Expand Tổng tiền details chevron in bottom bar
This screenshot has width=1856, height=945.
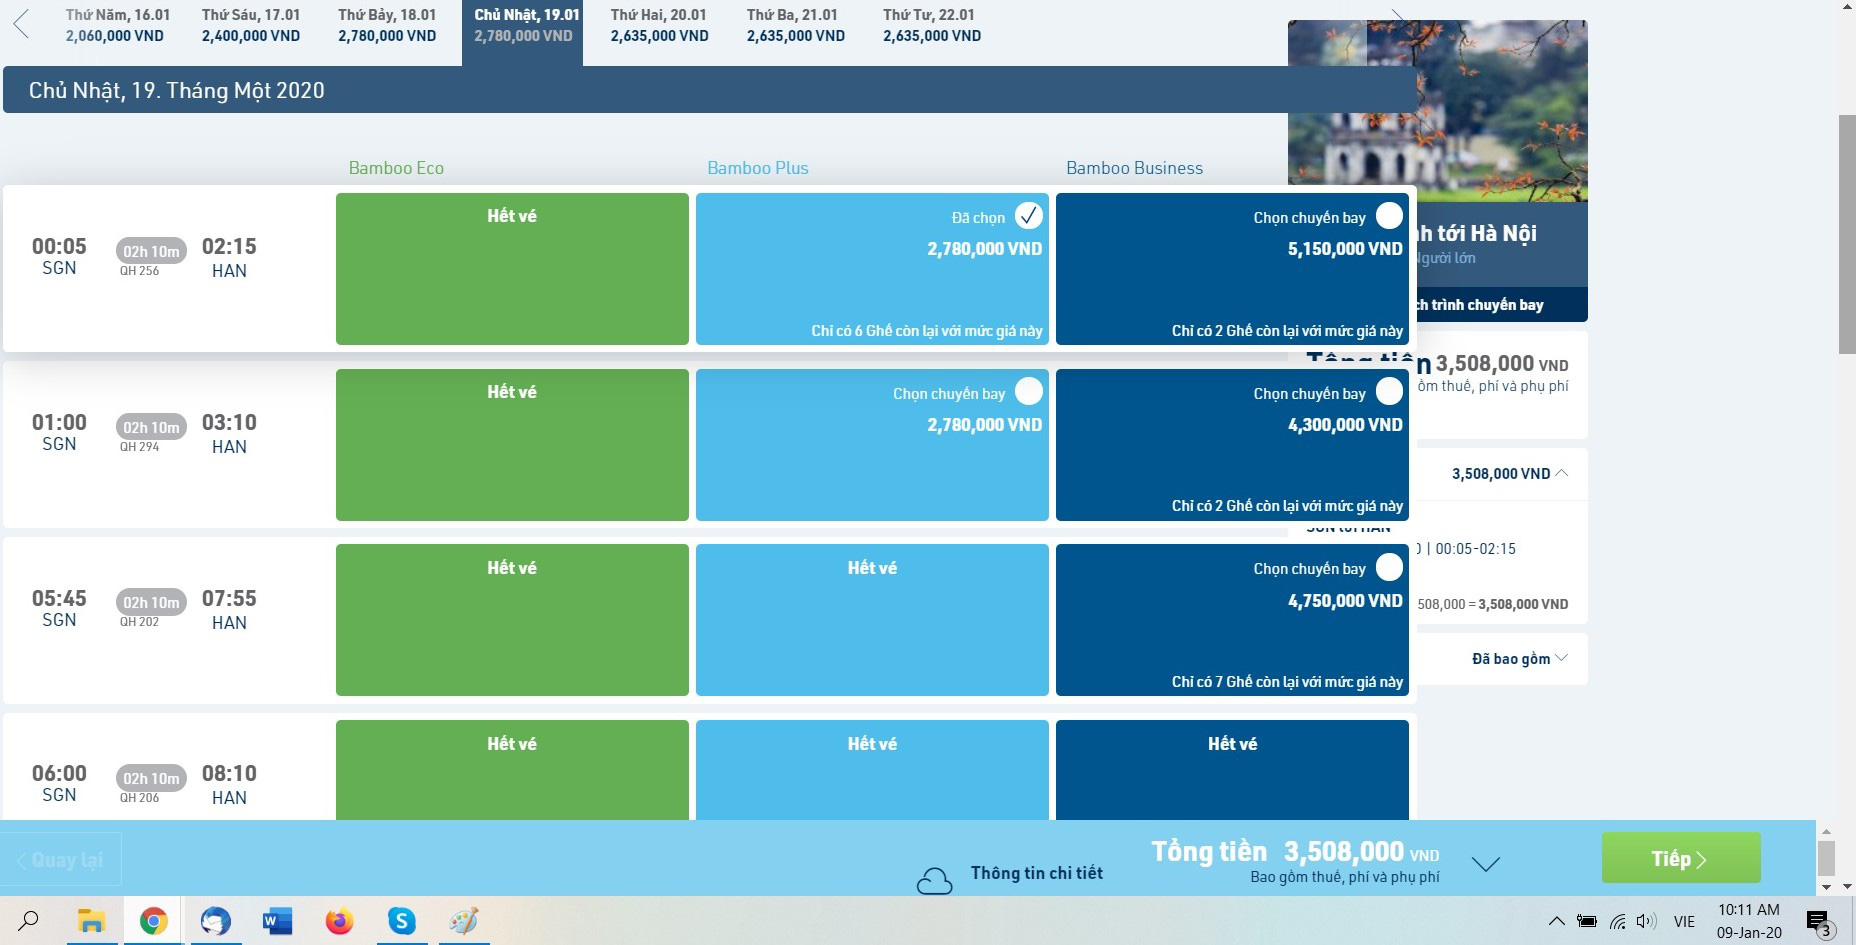click(x=1486, y=863)
